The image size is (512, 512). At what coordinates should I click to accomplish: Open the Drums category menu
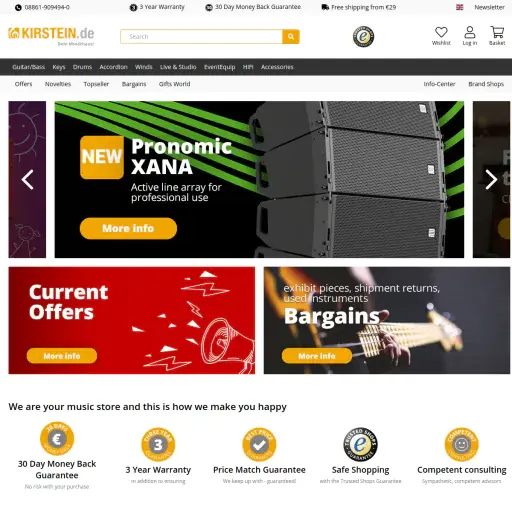tap(82, 67)
